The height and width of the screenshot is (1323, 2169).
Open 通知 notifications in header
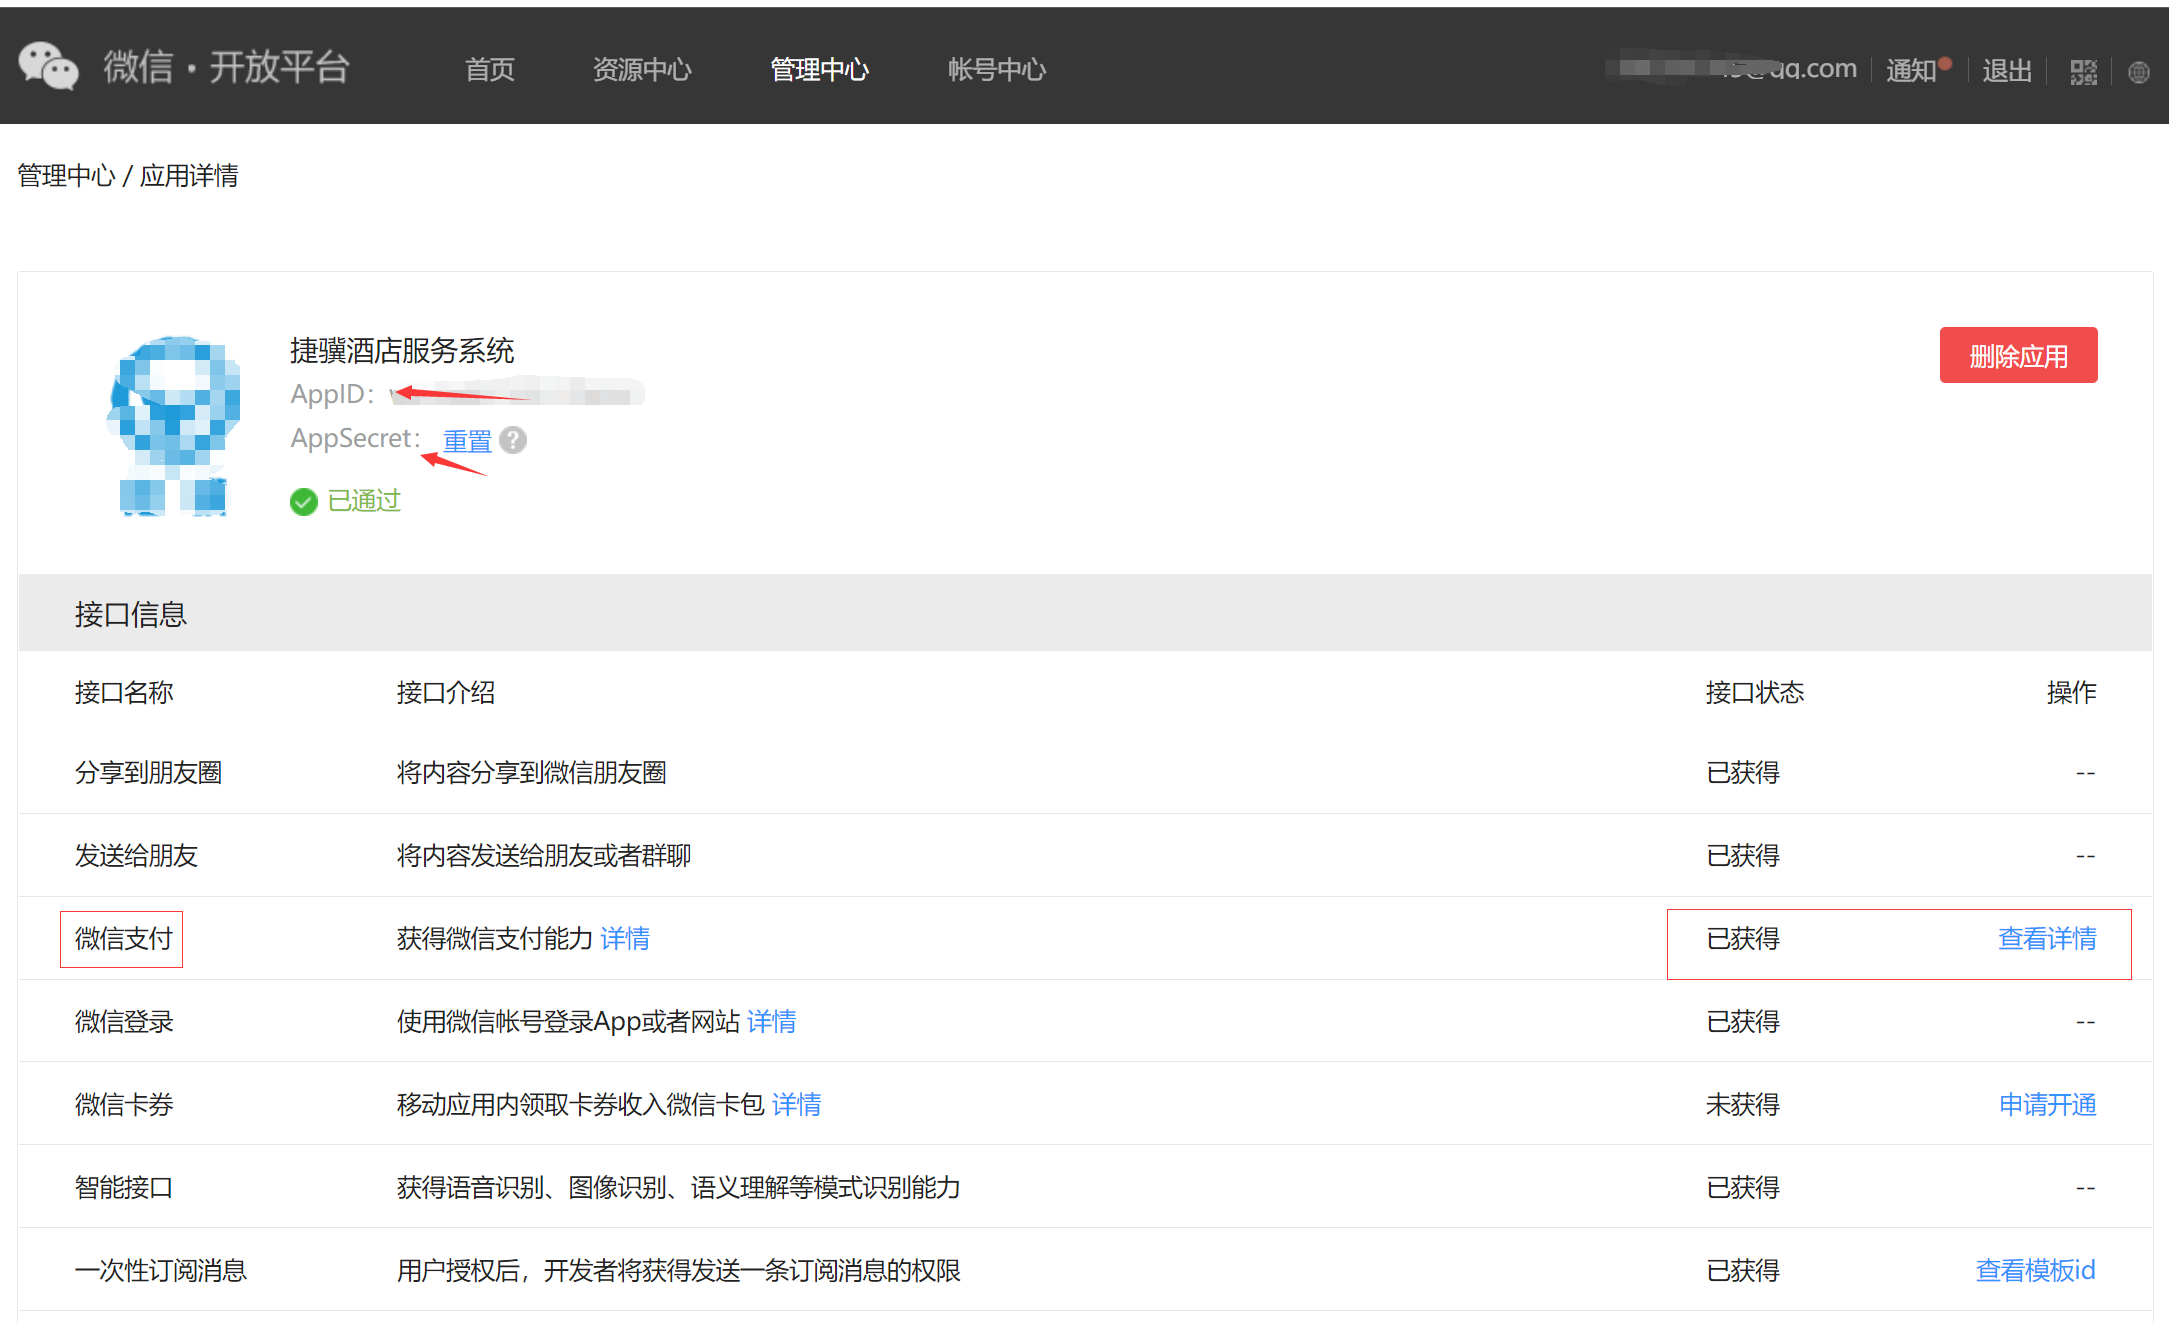pos(1911,70)
